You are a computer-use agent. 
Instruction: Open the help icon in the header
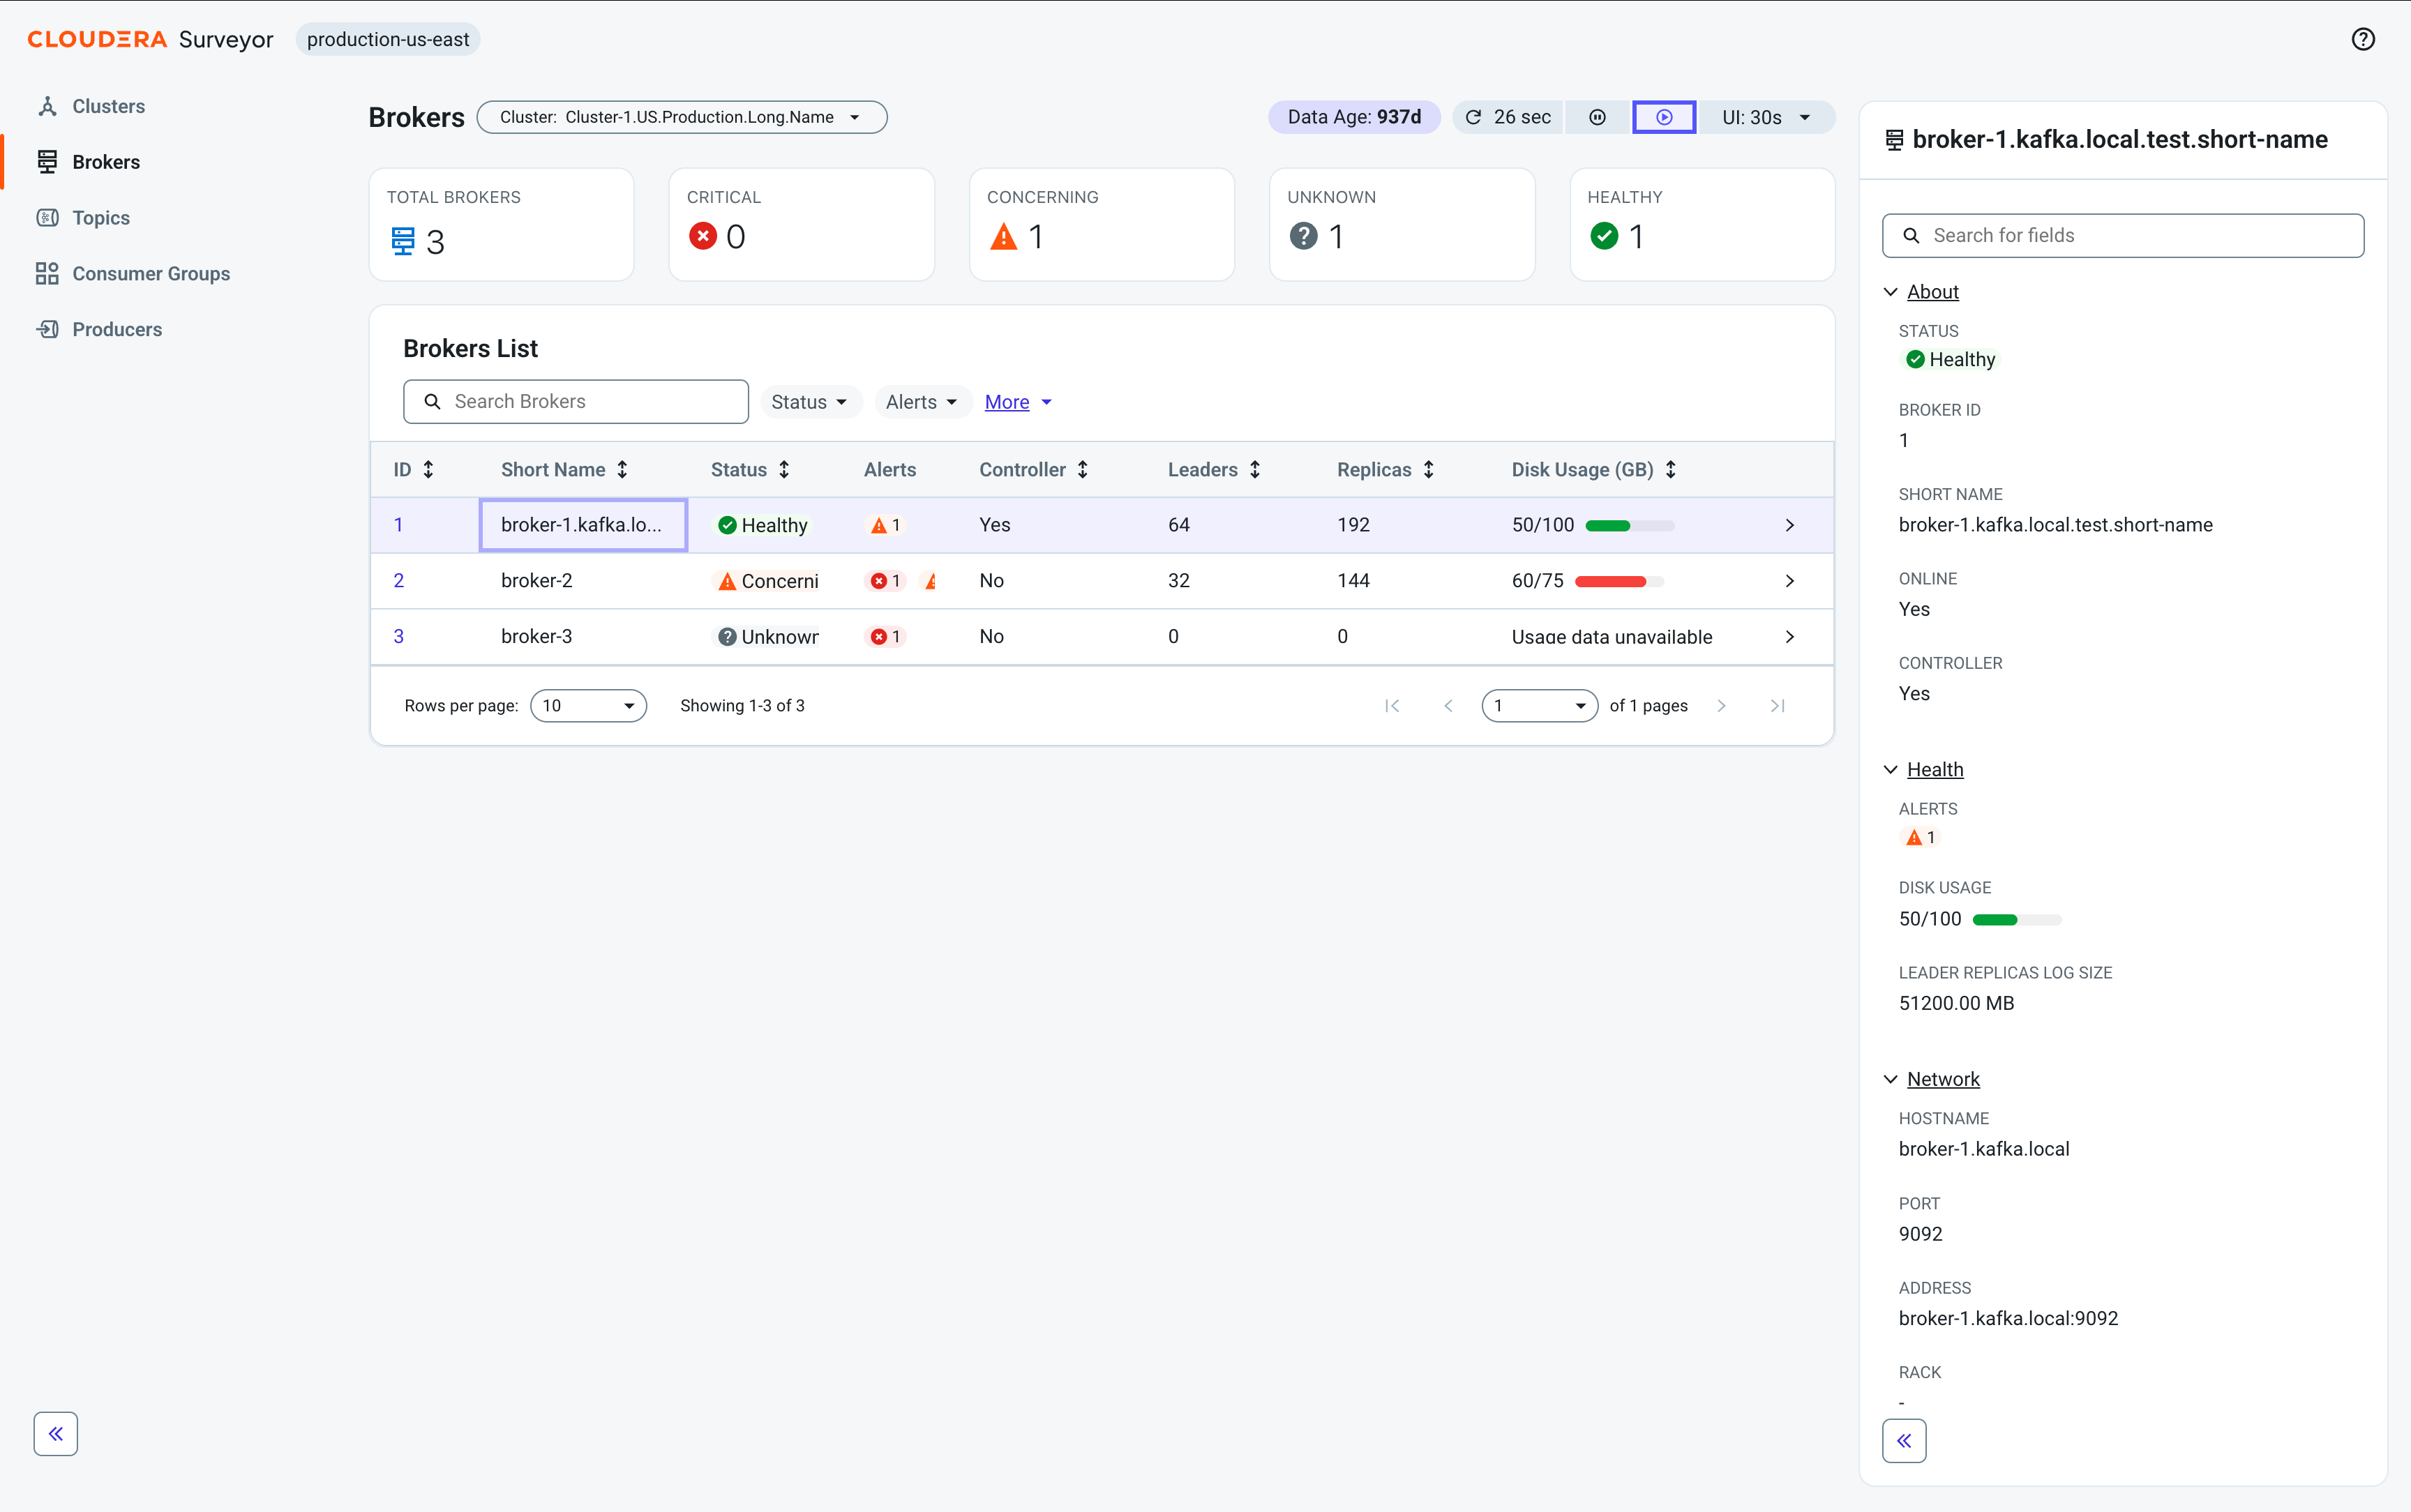point(2362,39)
